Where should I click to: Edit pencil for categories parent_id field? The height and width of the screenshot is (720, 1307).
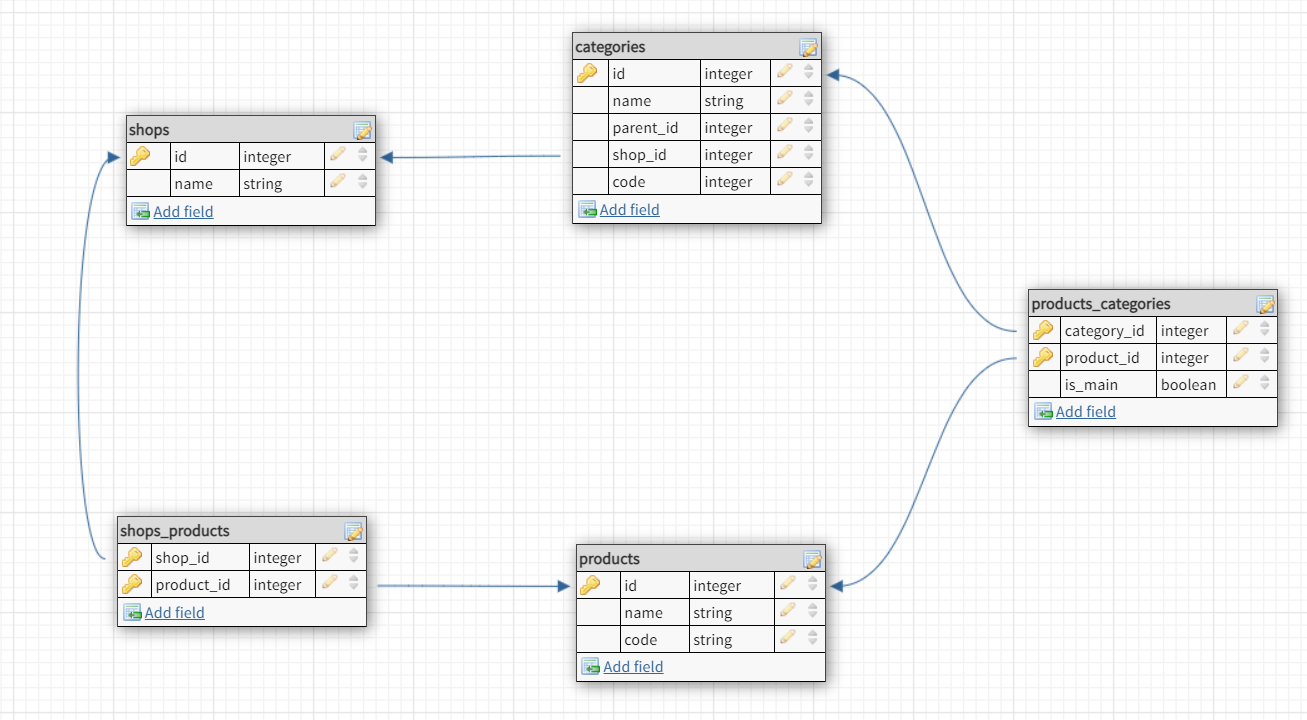point(785,127)
